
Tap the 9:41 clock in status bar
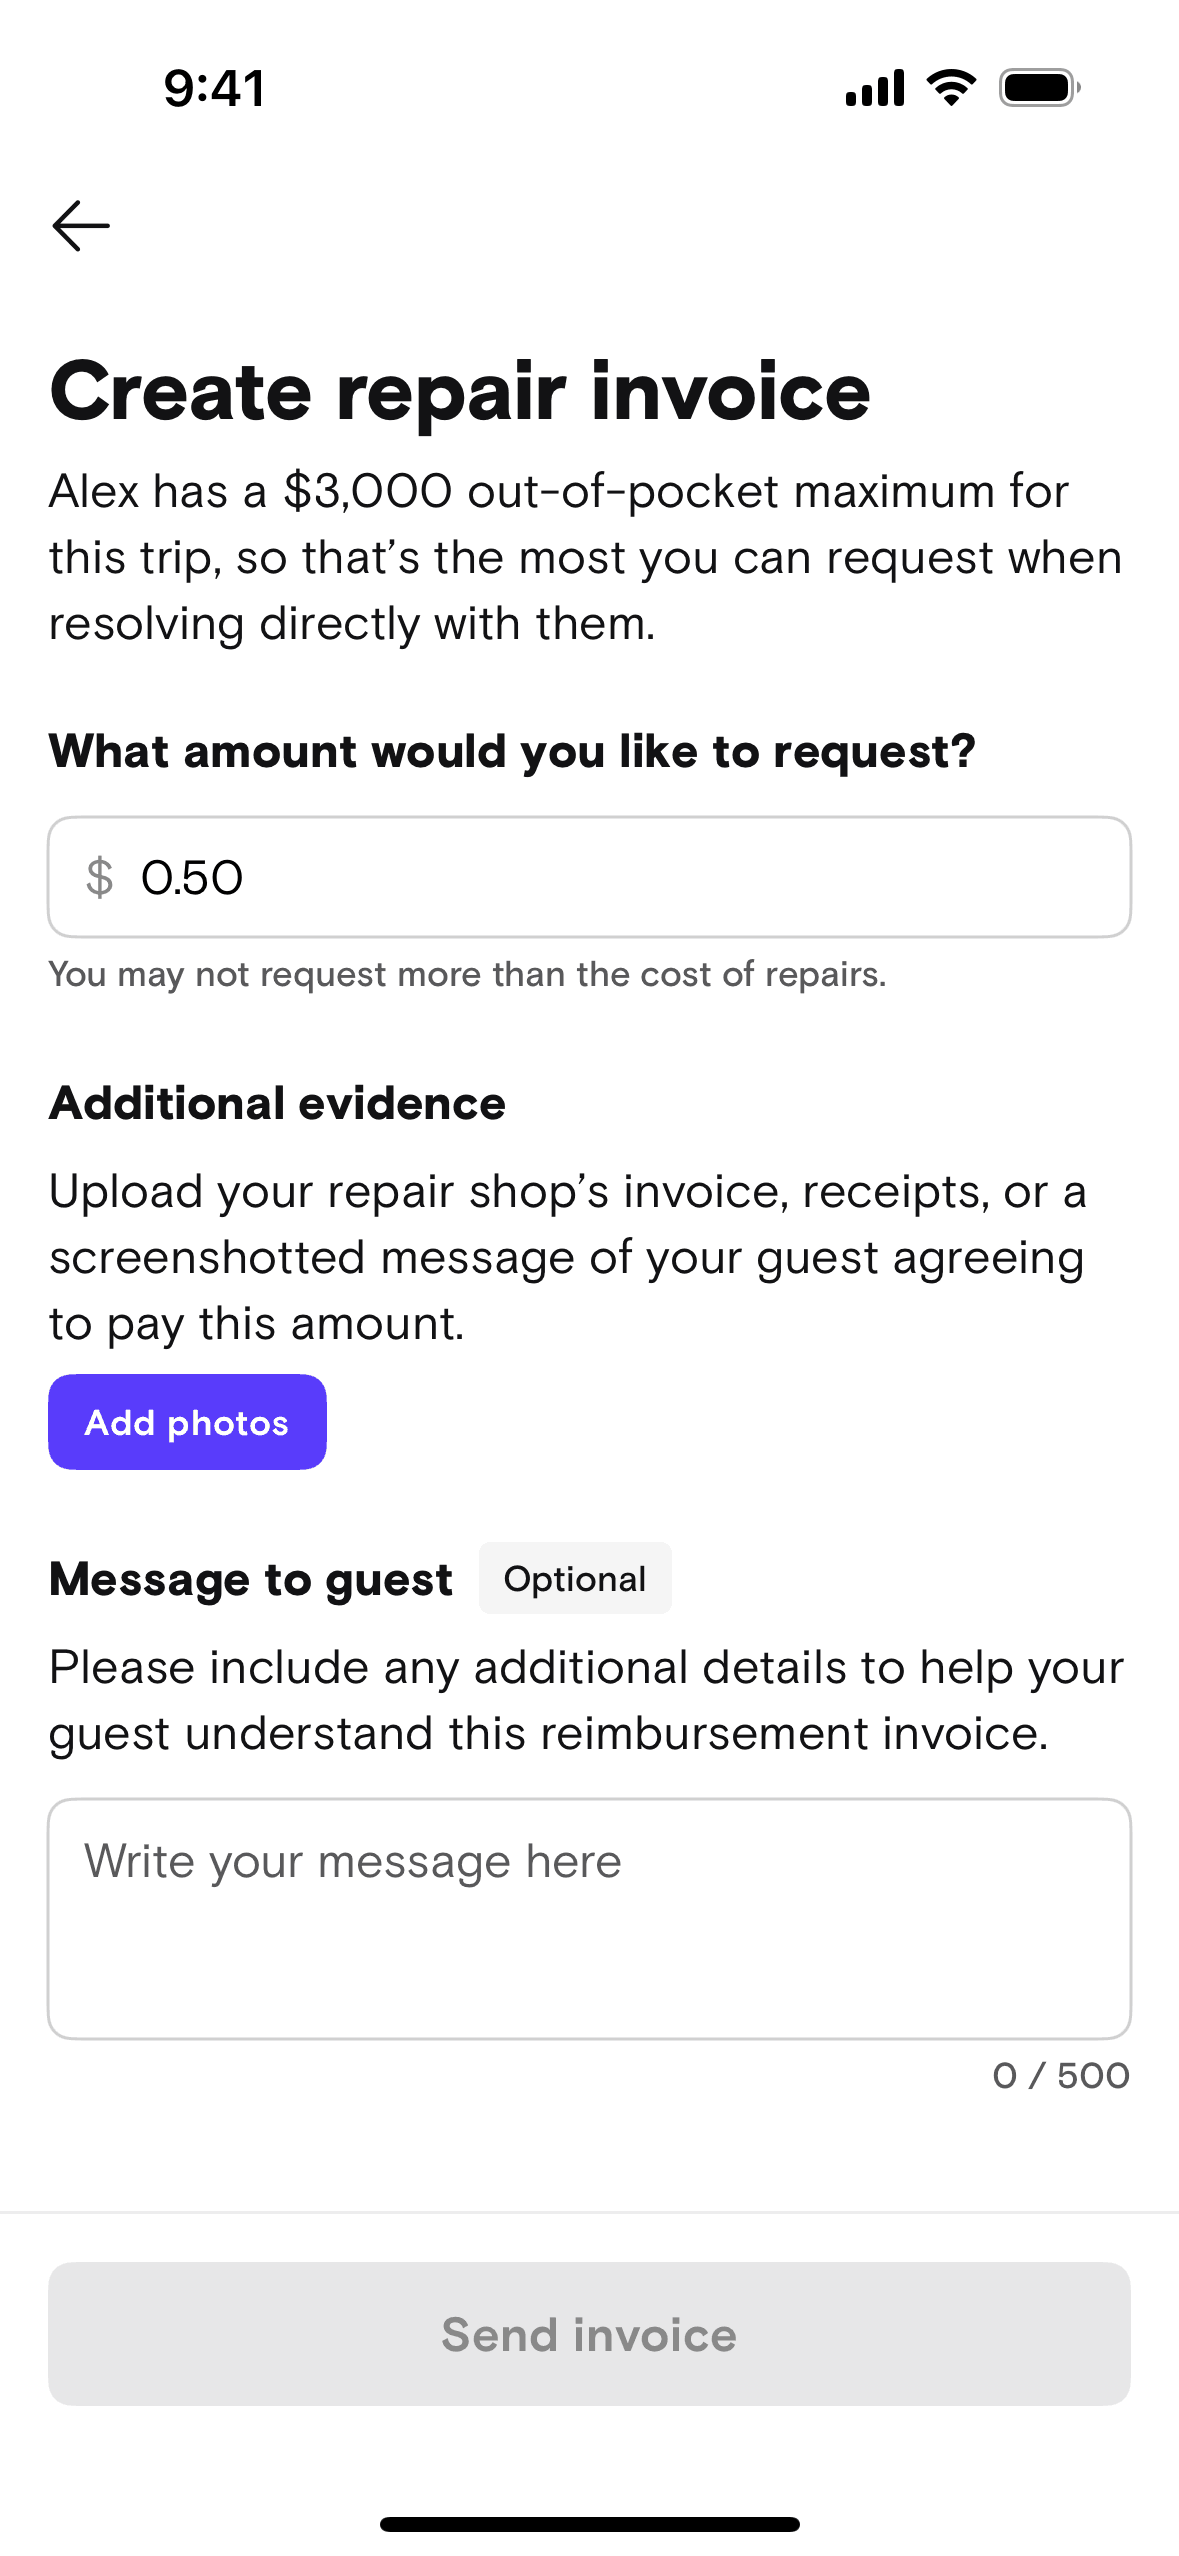point(215,88)
